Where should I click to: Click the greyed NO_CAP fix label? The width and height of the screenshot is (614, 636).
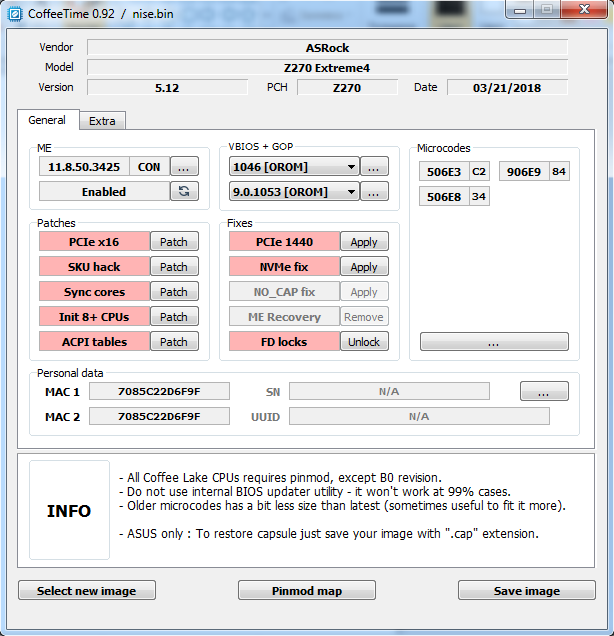coord(284,292)
